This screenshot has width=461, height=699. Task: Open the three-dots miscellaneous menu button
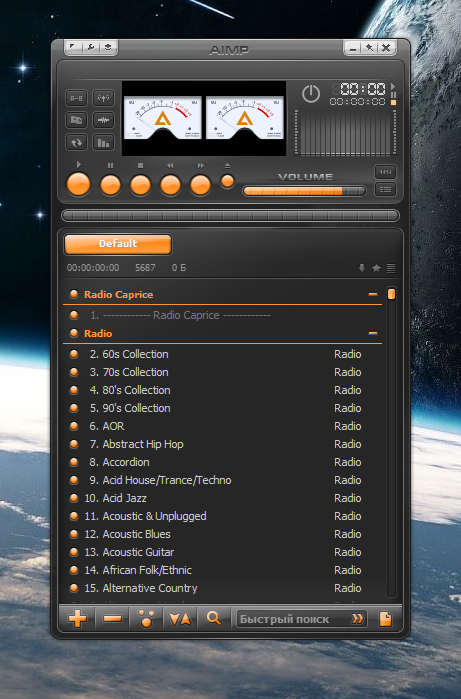click(146, 619)
